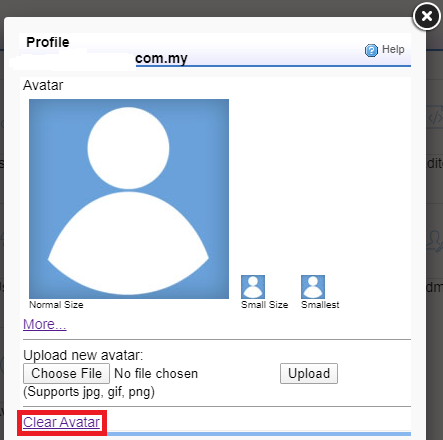Select the Small Size avatar thumbnail
Image resolution: width=443 pixels, height=440 pixels.
coord(253,287)
